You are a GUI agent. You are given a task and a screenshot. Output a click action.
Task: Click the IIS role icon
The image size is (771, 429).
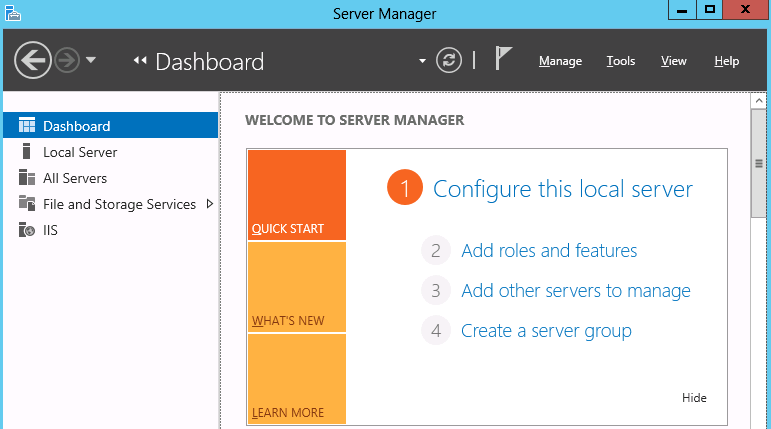point(27,230)
